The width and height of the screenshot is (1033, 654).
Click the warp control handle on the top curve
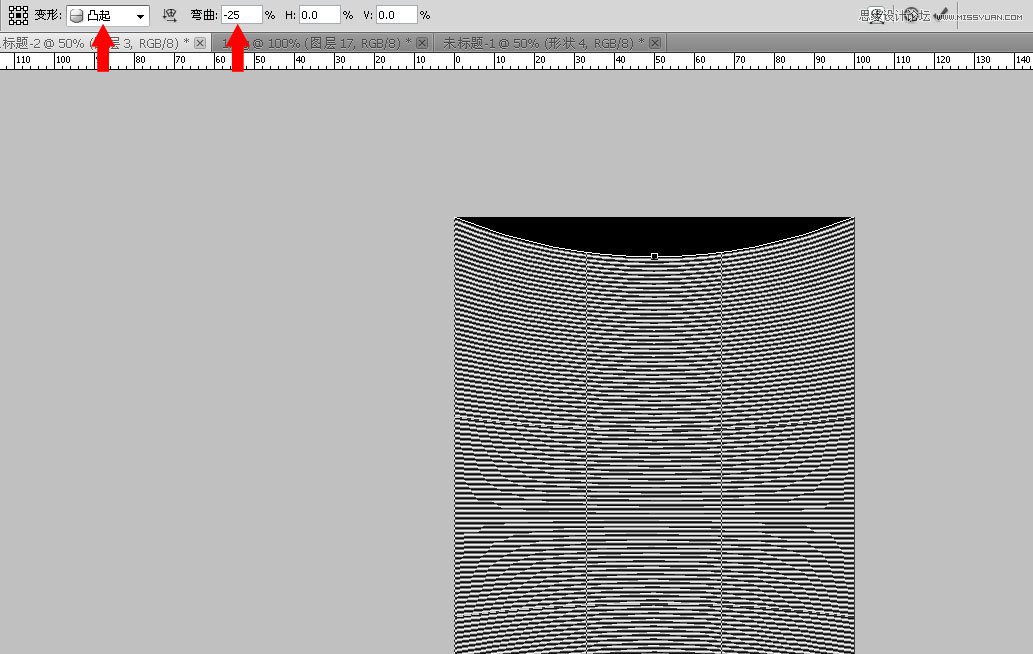coord(654,256)
